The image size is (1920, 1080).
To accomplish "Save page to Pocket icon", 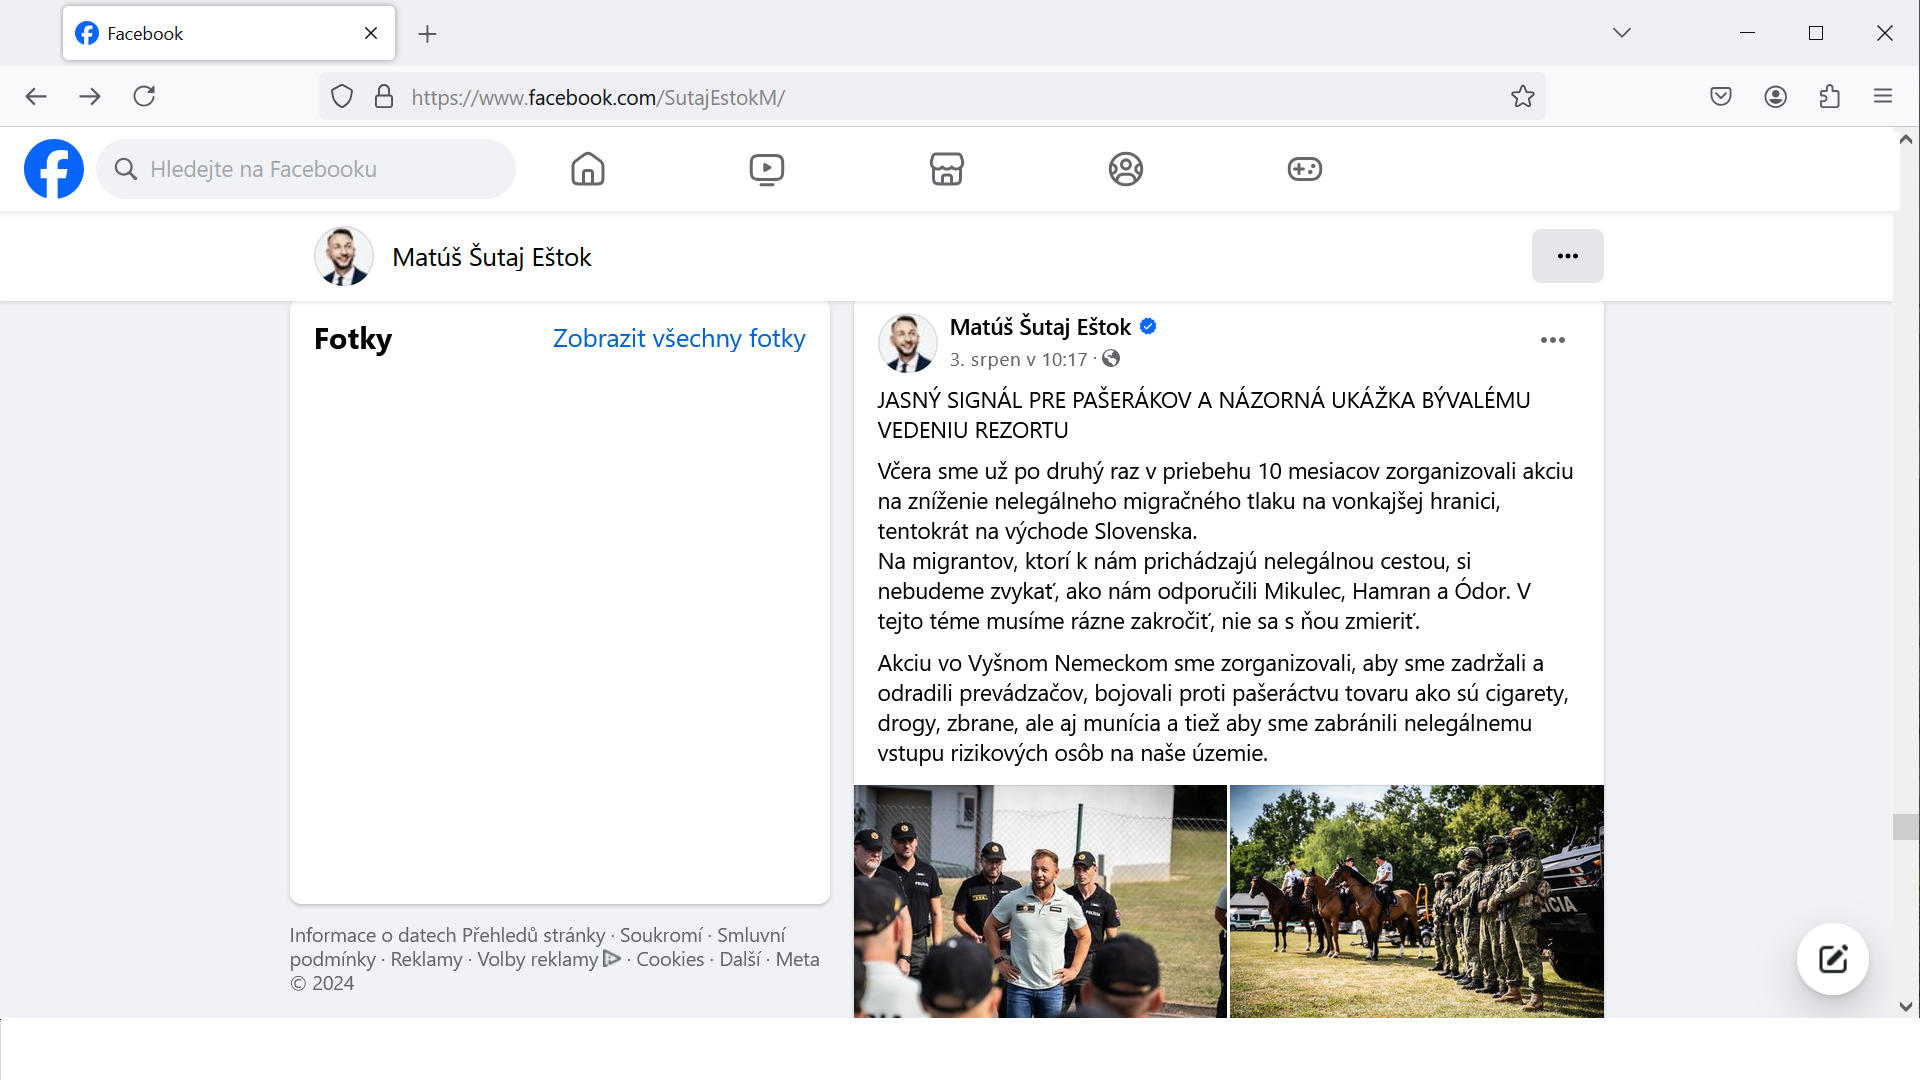I will pos(1720,97).
